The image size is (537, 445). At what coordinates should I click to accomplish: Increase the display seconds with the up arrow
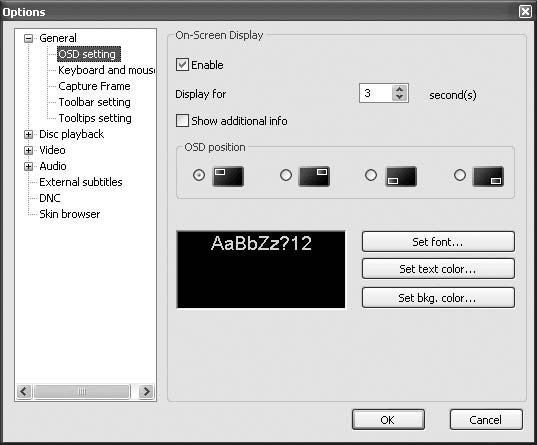coord(399,89)
